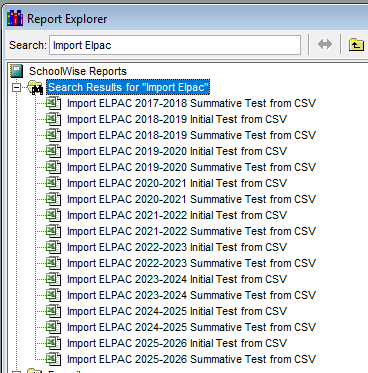This screenshot has height=373, width=368.
Task: Click the Excel icon for 2023-2024 Initial Test
Action: coord(53,279)
